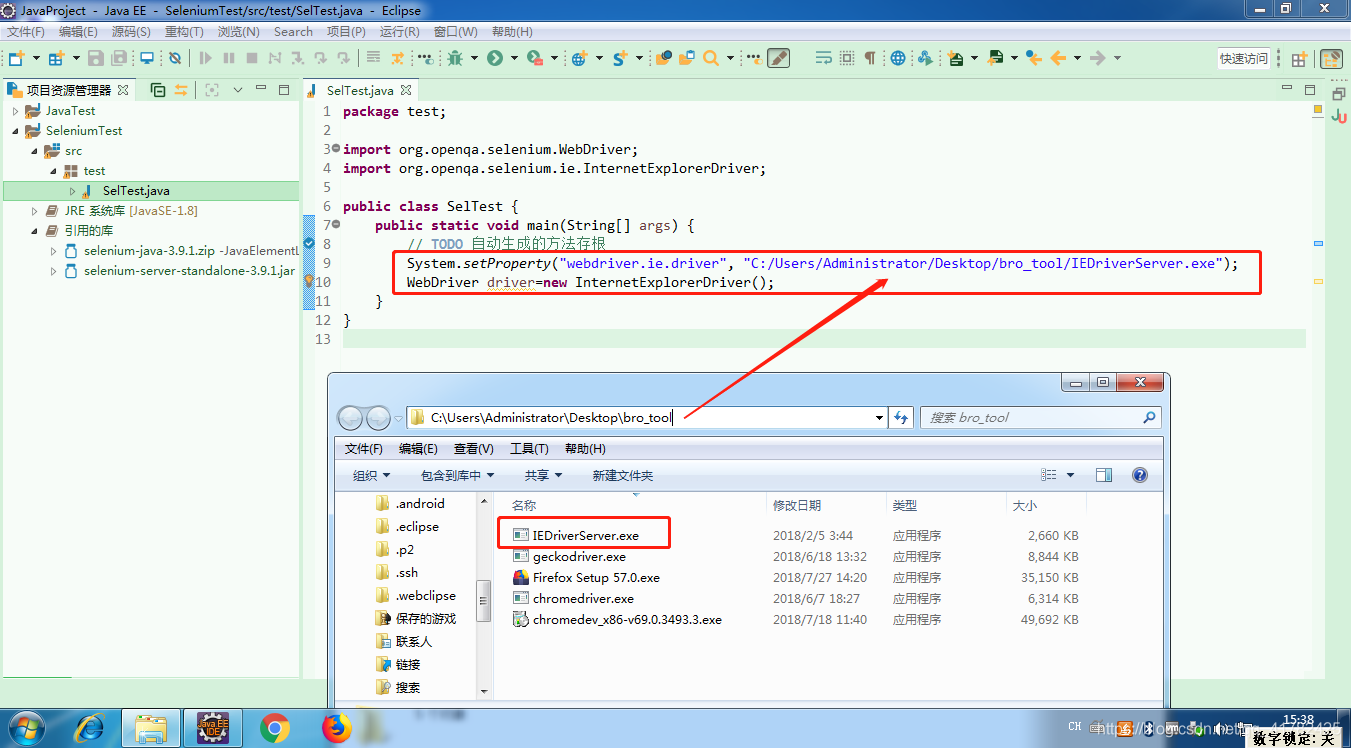The image size is (1351, 748).
Task: Click the Open Perspective icon
Action: [x=1299, y=59]
